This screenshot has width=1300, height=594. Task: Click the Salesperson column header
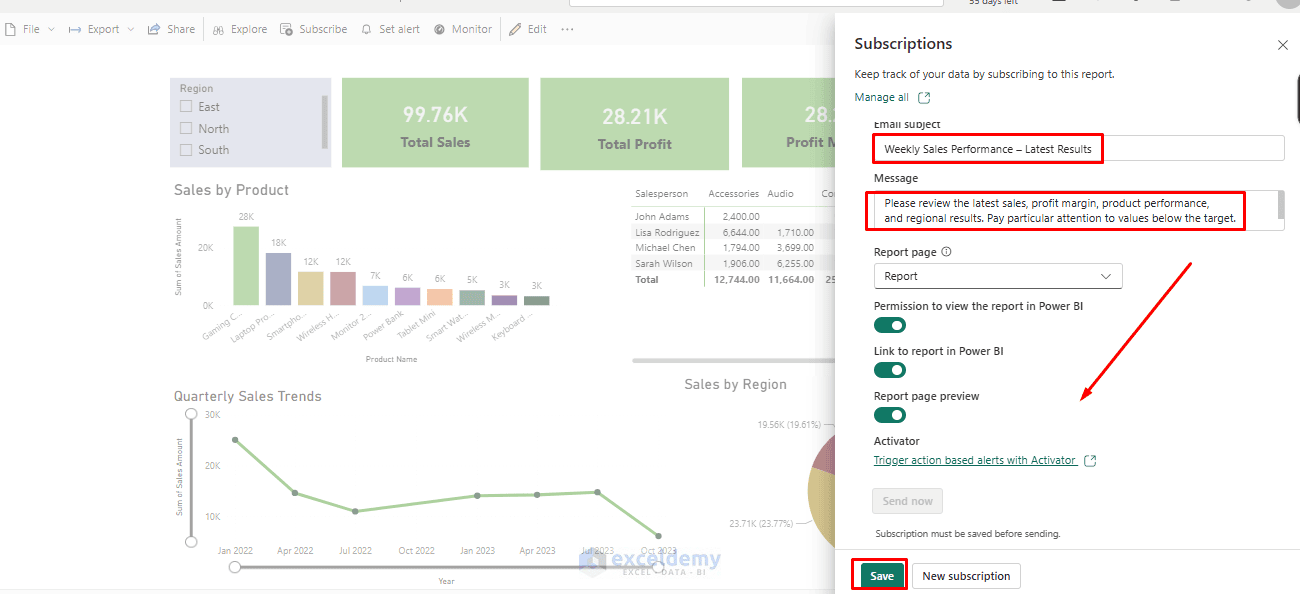[662, 194]
